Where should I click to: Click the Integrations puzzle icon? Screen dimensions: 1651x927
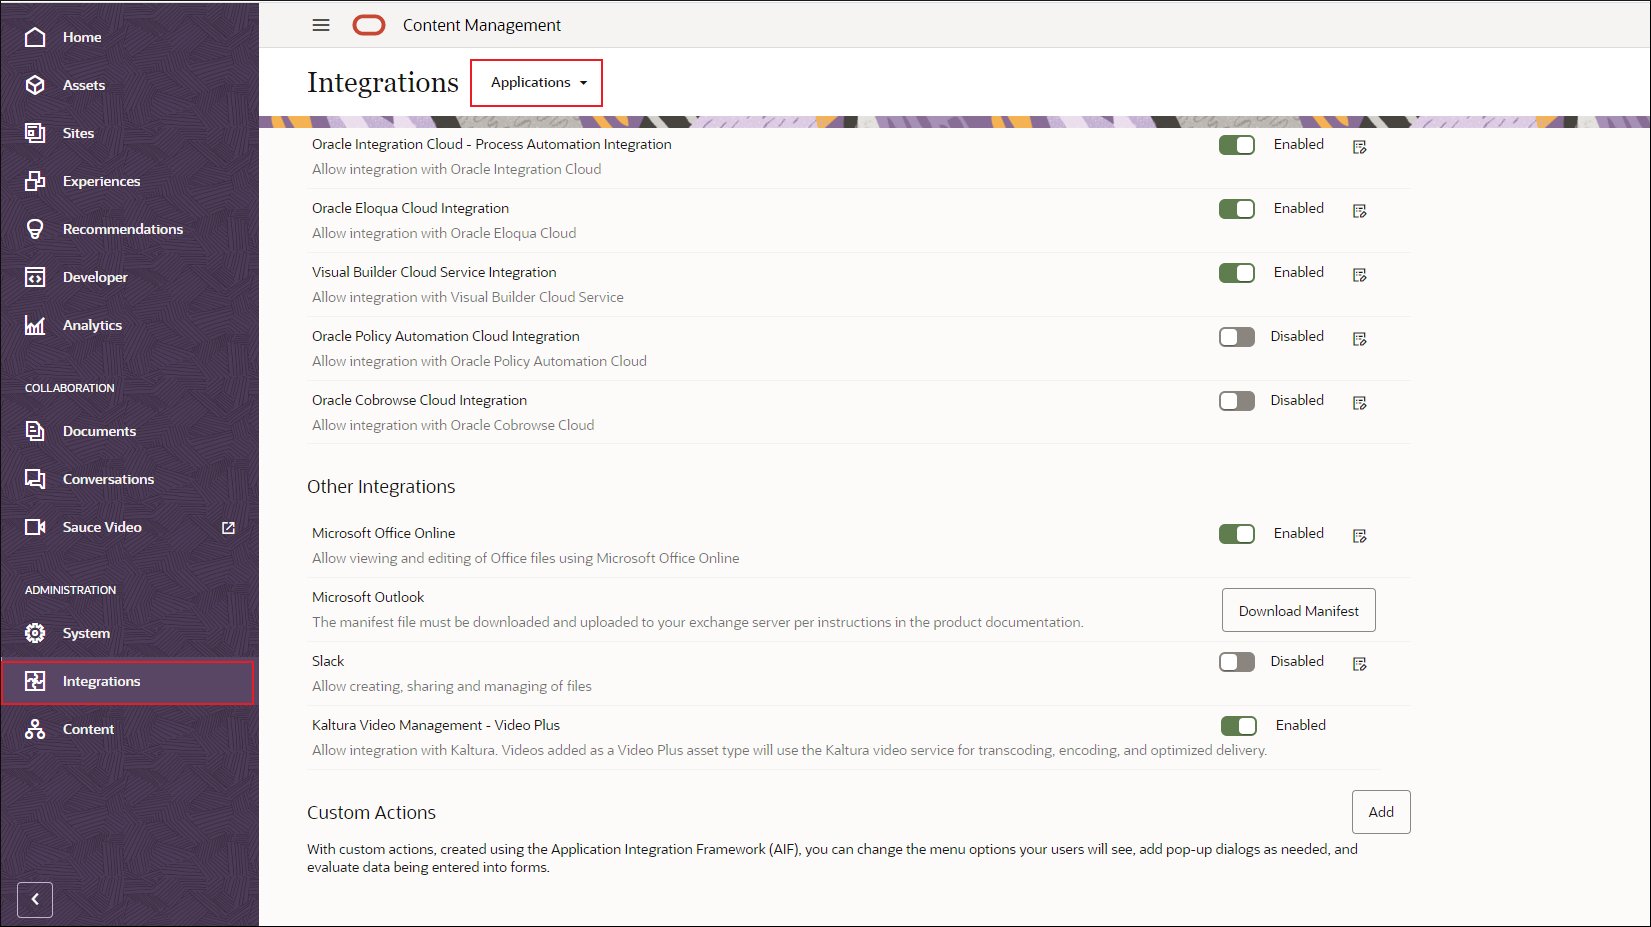click(x=35, y=681)
